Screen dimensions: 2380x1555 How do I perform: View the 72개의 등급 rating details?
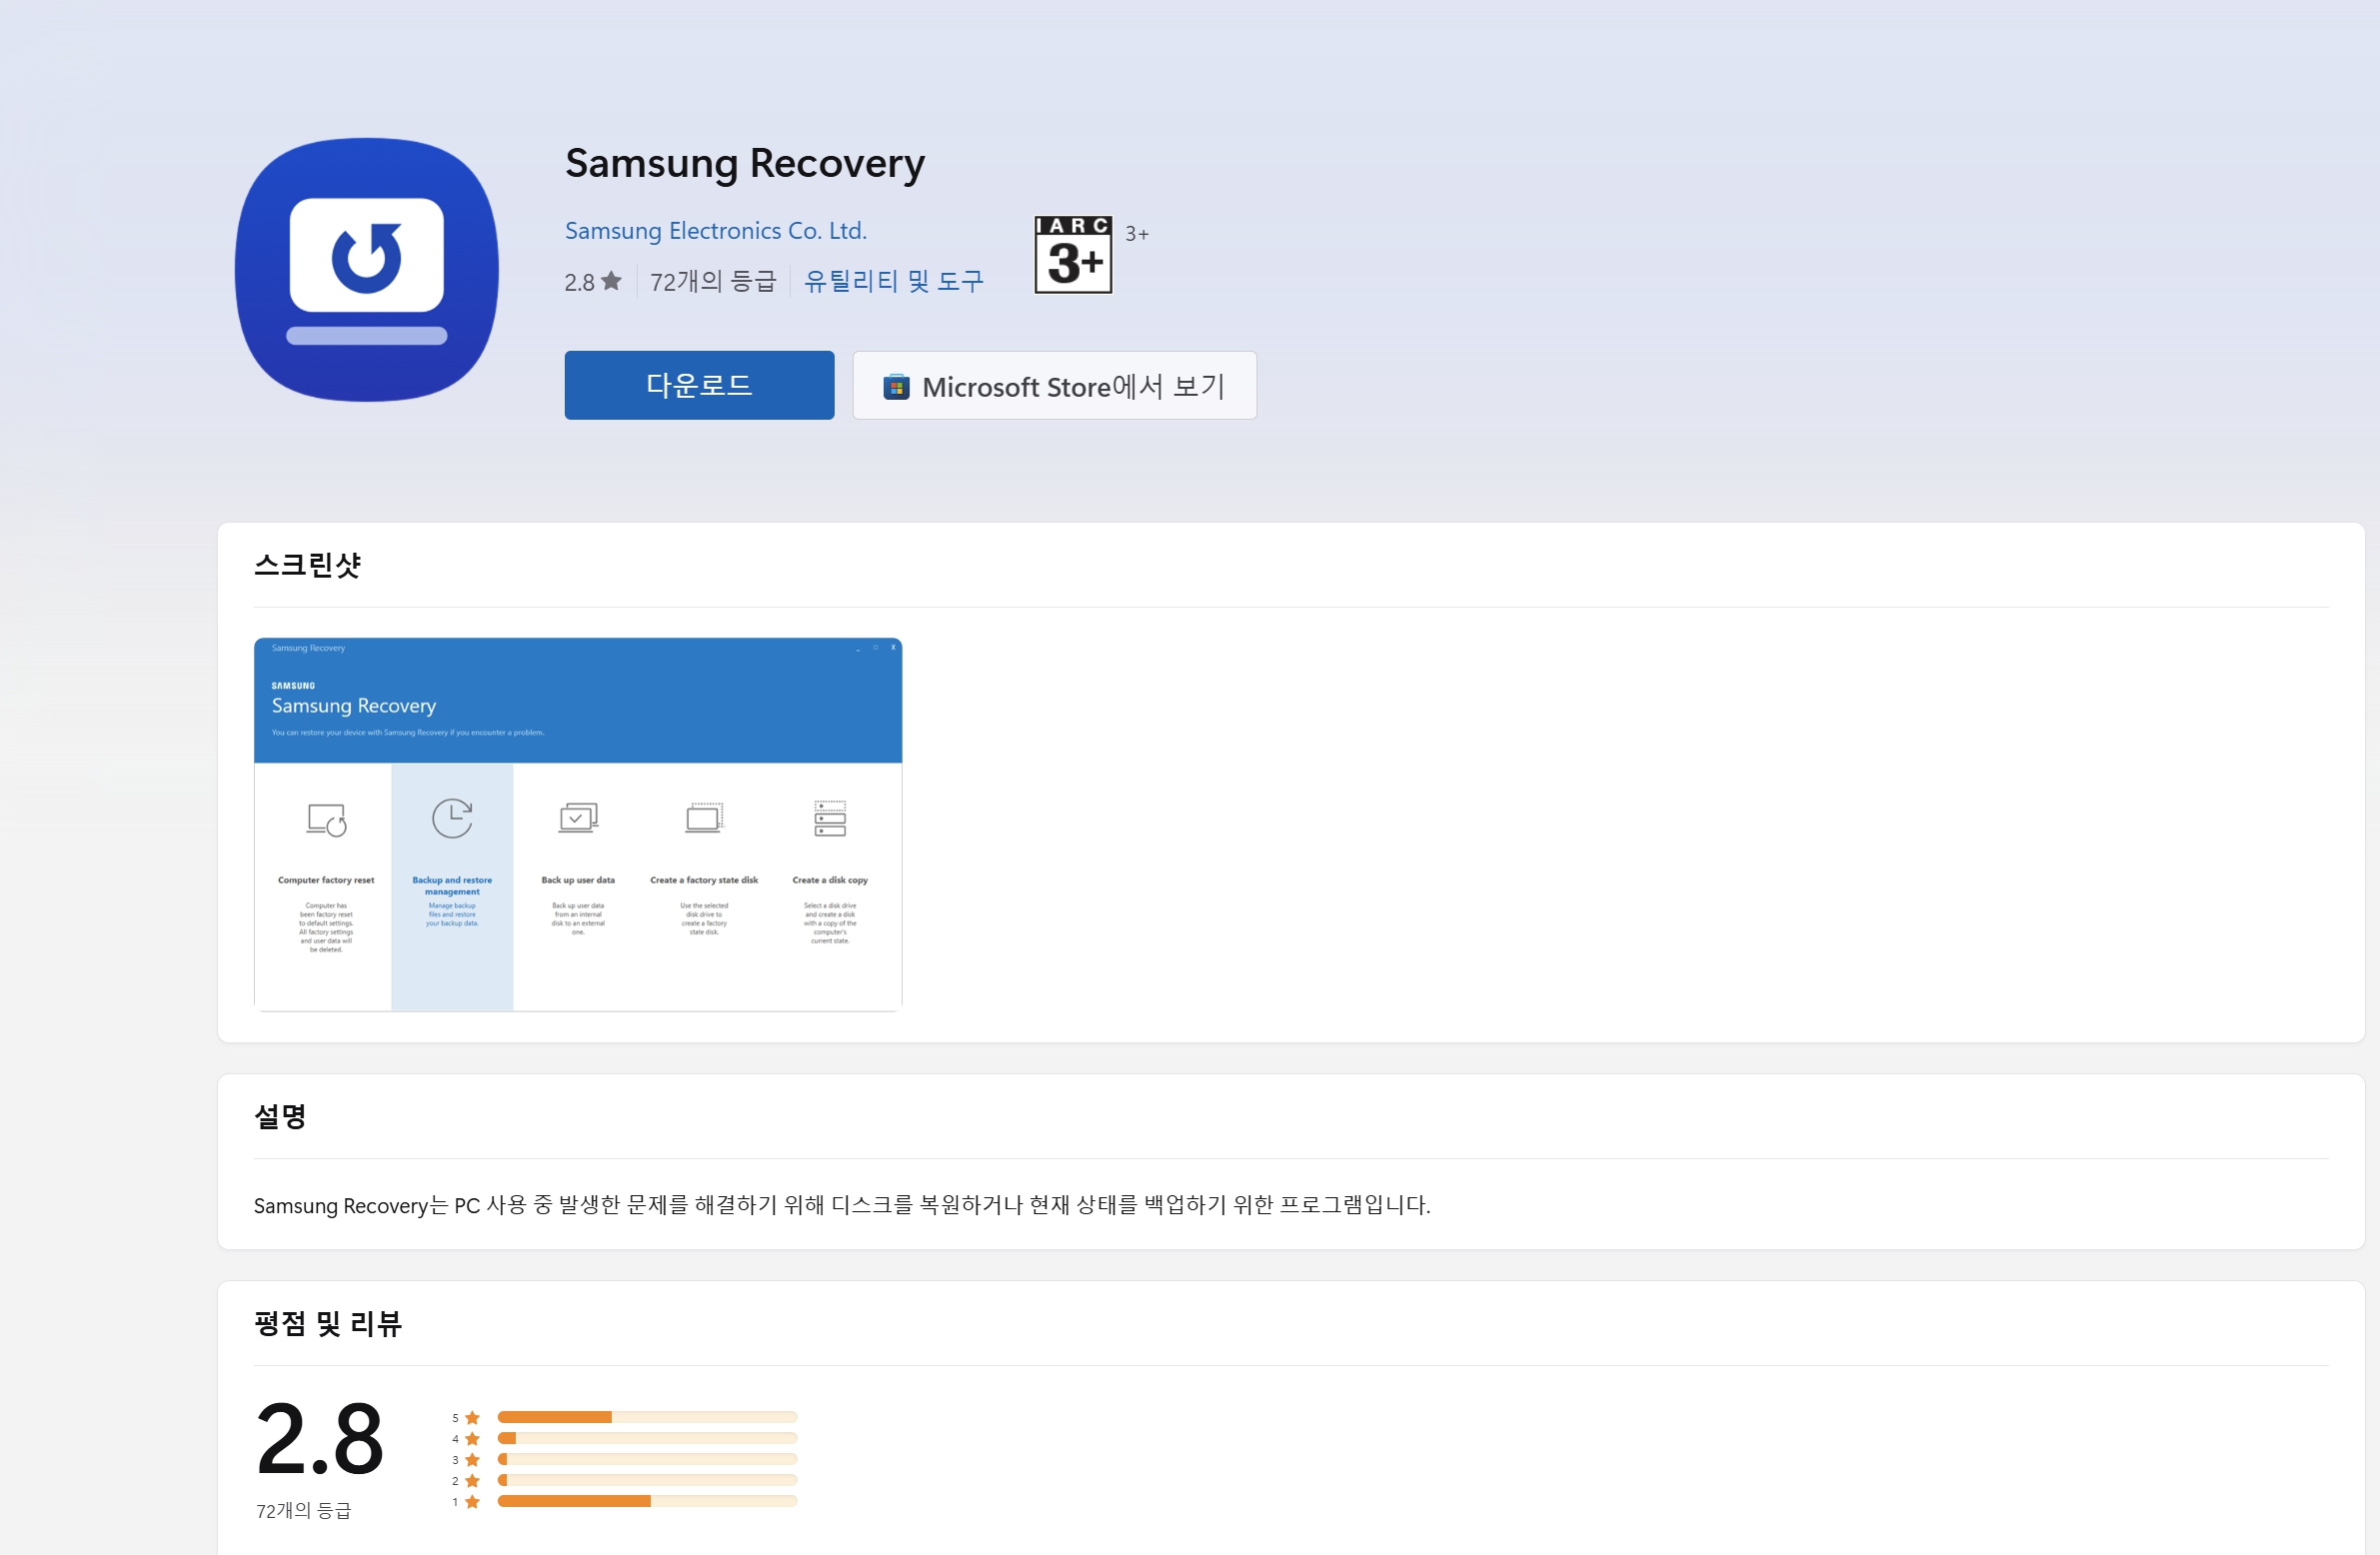pyautogui.click(x=712, y=281)
